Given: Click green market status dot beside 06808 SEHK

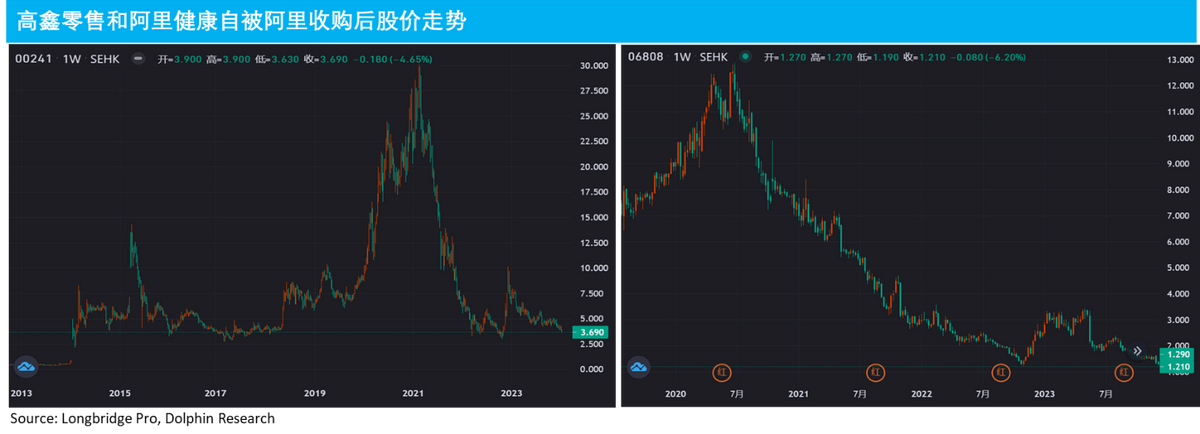Looking at the screenshot, I should tap(744, 58).
